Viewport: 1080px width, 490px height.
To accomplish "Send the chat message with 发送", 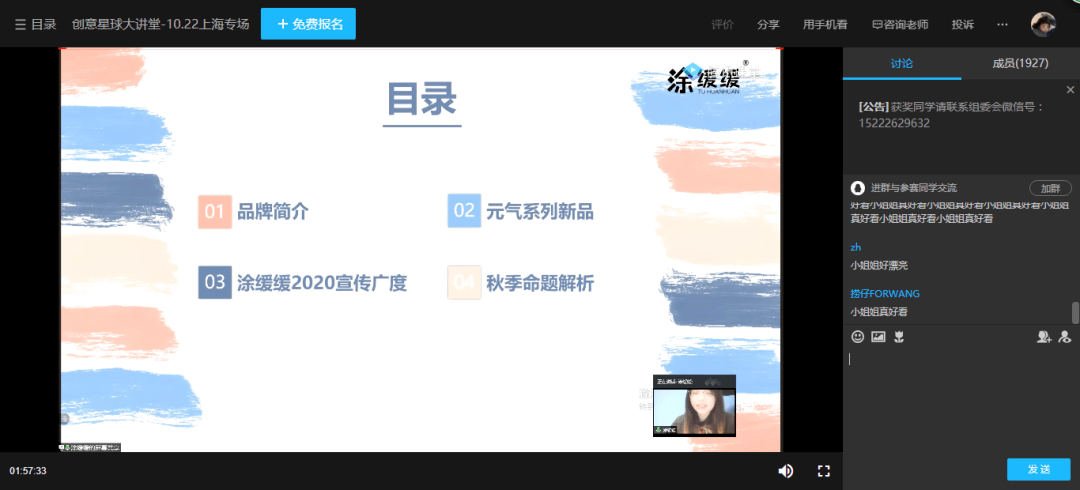I will (x=1039, y=469).
